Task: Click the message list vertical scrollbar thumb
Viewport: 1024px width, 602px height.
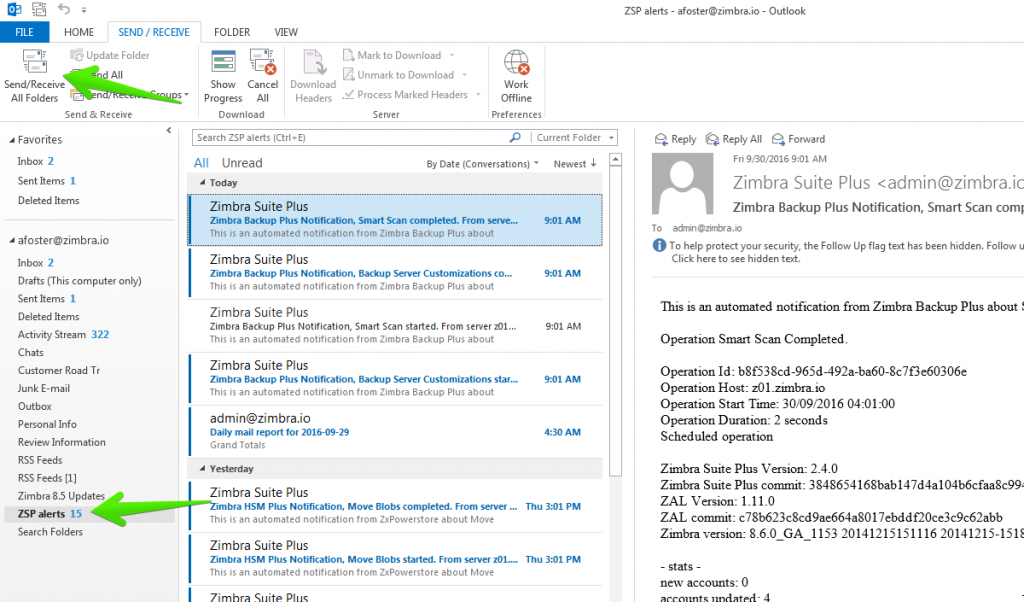Action: [615, 321]
